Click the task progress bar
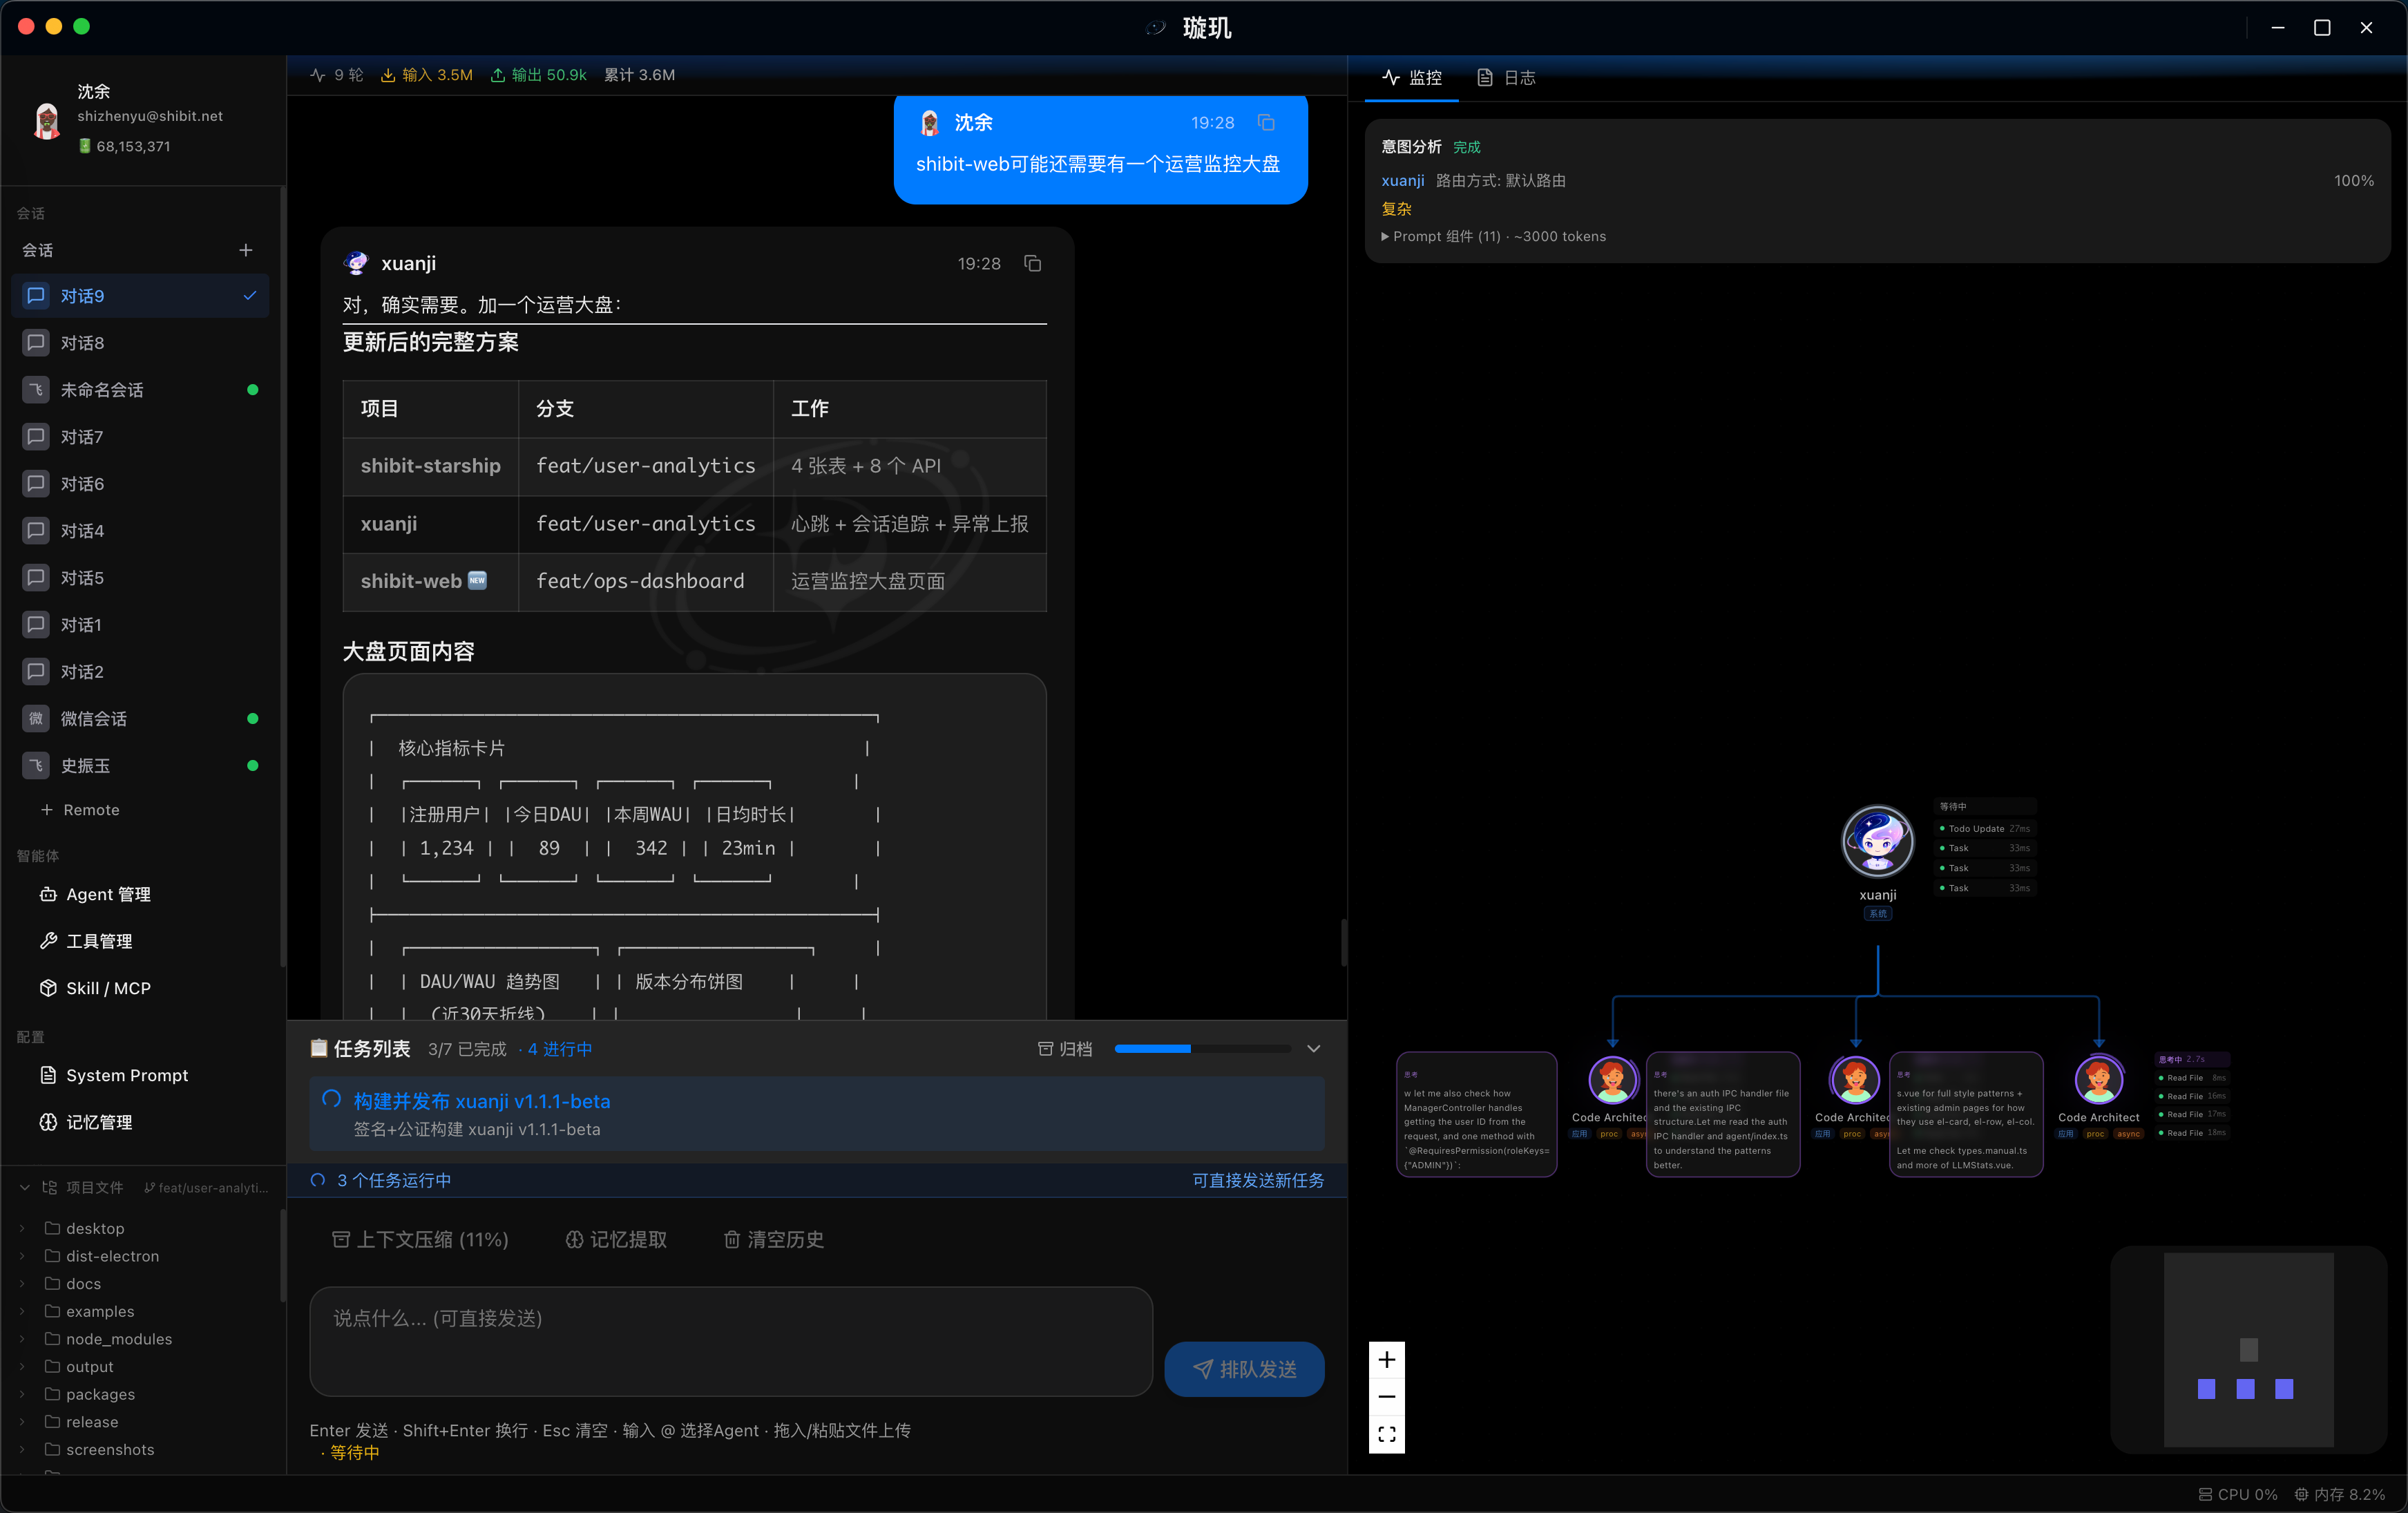The image size is (2408, 1513). click(x=1203, y=1049)
